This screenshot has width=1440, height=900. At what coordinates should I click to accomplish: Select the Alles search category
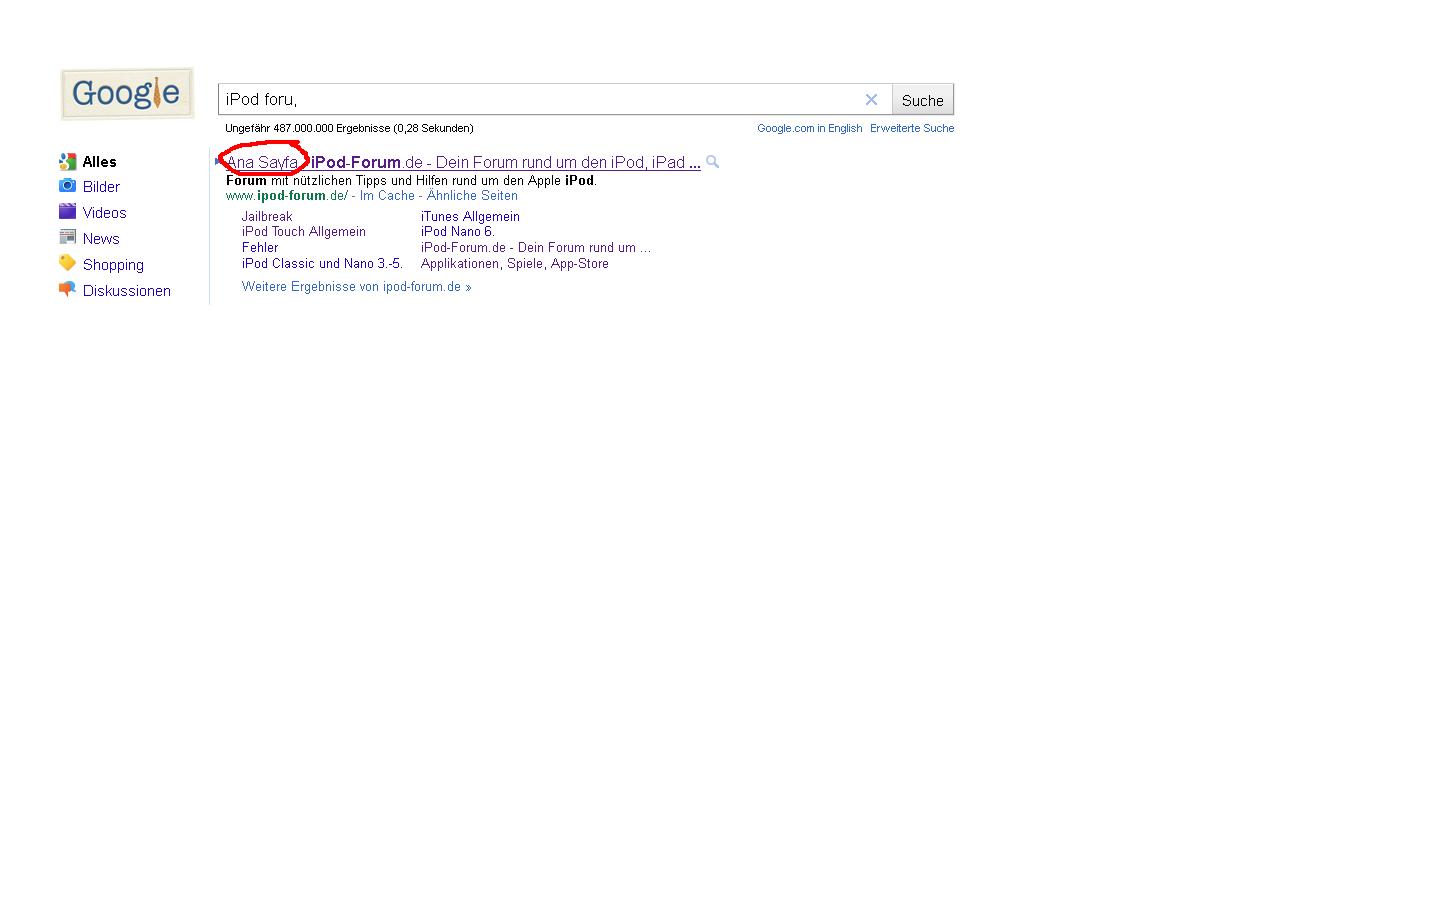(99, 162)
